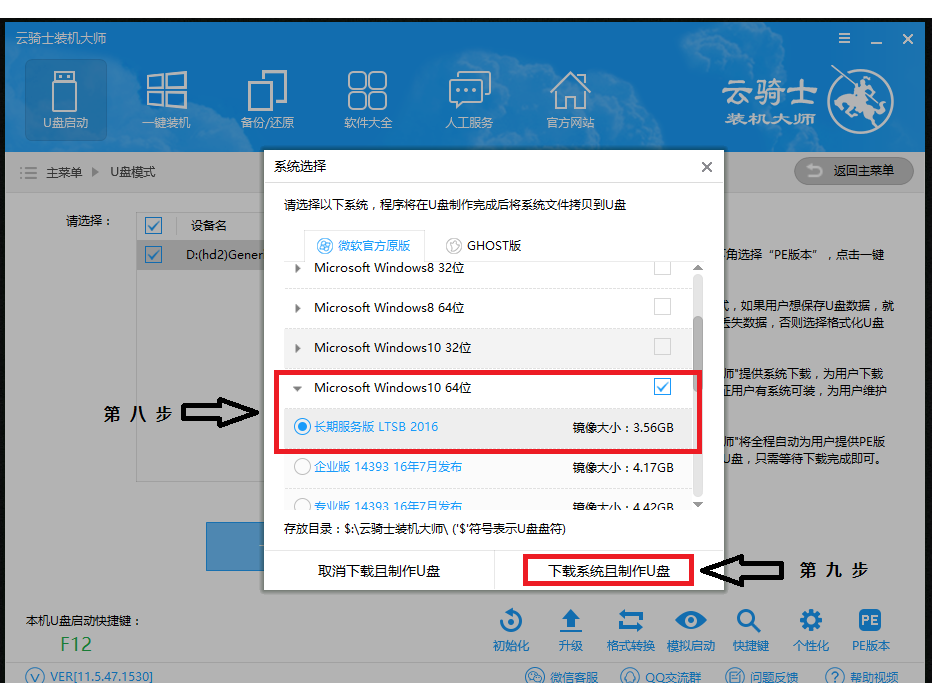
Task: Click the F12 hotkey text
Action: pyautogui.click(x=76, y=644)
